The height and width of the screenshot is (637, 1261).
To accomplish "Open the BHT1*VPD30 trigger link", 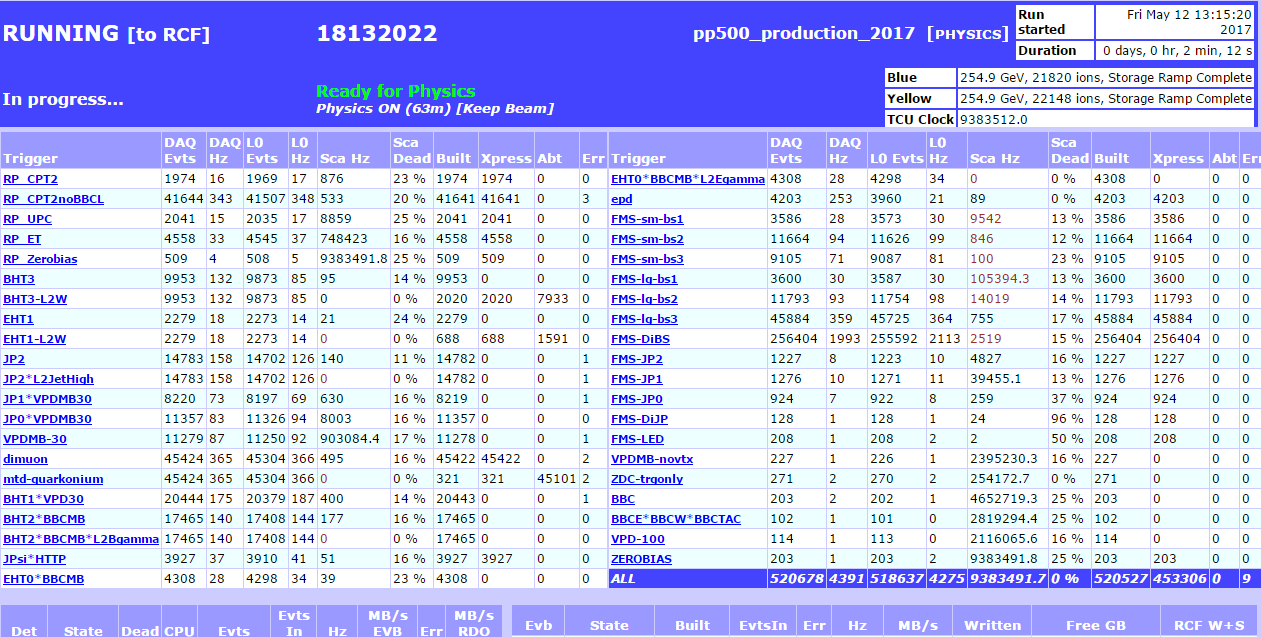I will 43,499.
